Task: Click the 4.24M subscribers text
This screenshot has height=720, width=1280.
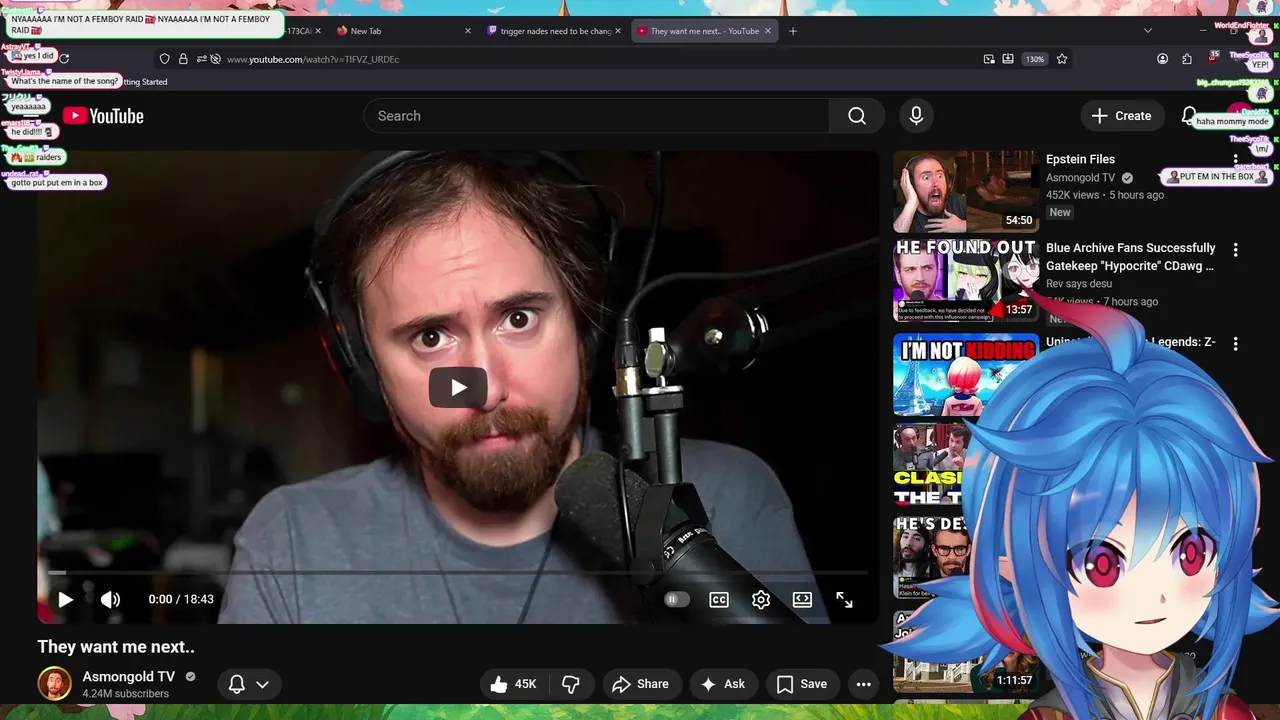Action: point(126,694)
